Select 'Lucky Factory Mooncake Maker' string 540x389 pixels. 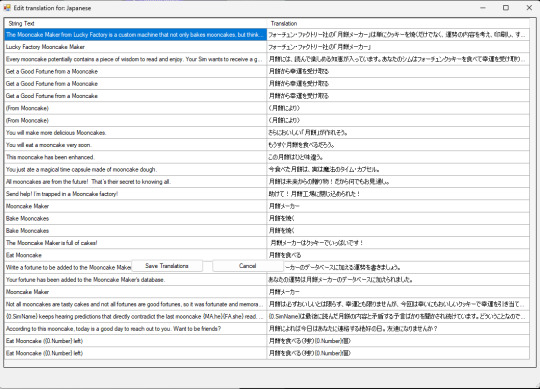(136, 47)
